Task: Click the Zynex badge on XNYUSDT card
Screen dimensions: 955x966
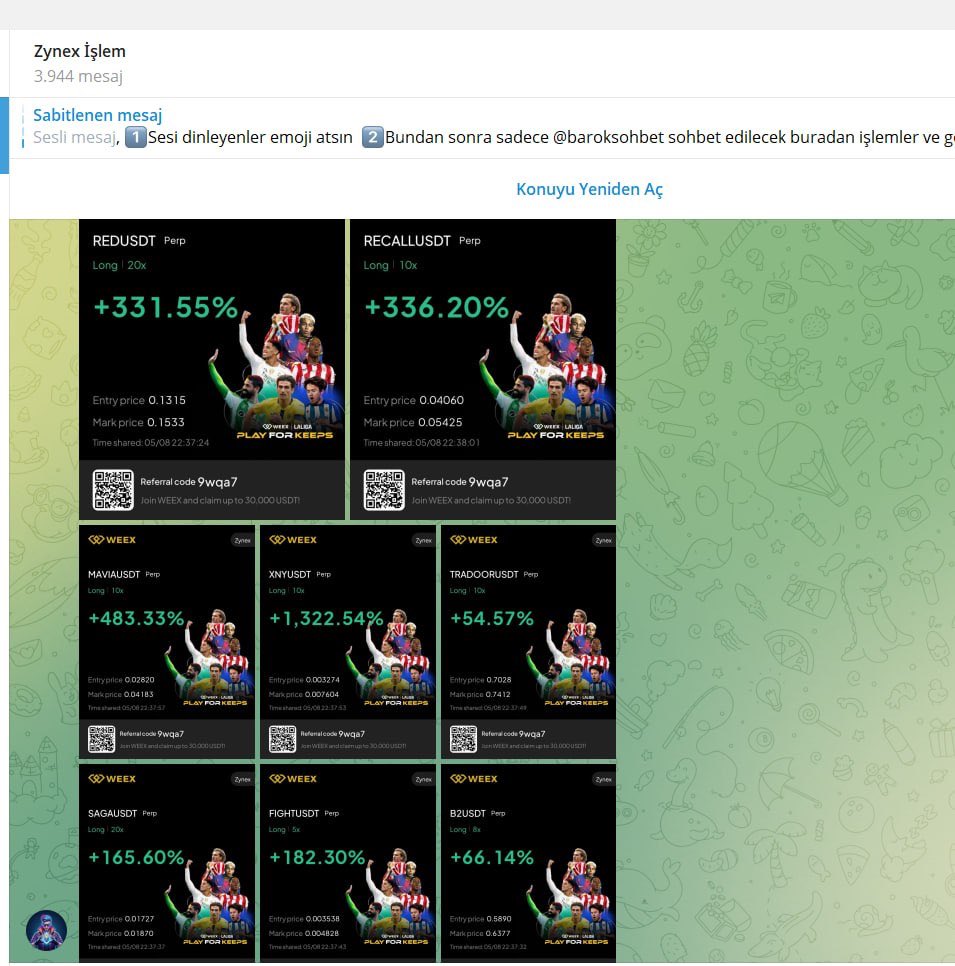Action: coord(423,540)
